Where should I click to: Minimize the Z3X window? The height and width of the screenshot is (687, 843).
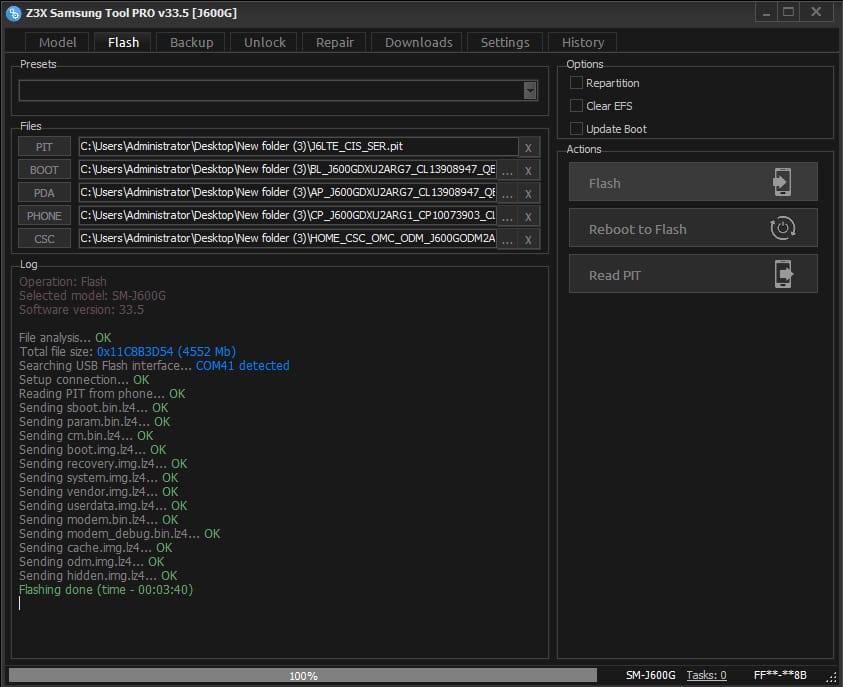(x=767, y=12)
